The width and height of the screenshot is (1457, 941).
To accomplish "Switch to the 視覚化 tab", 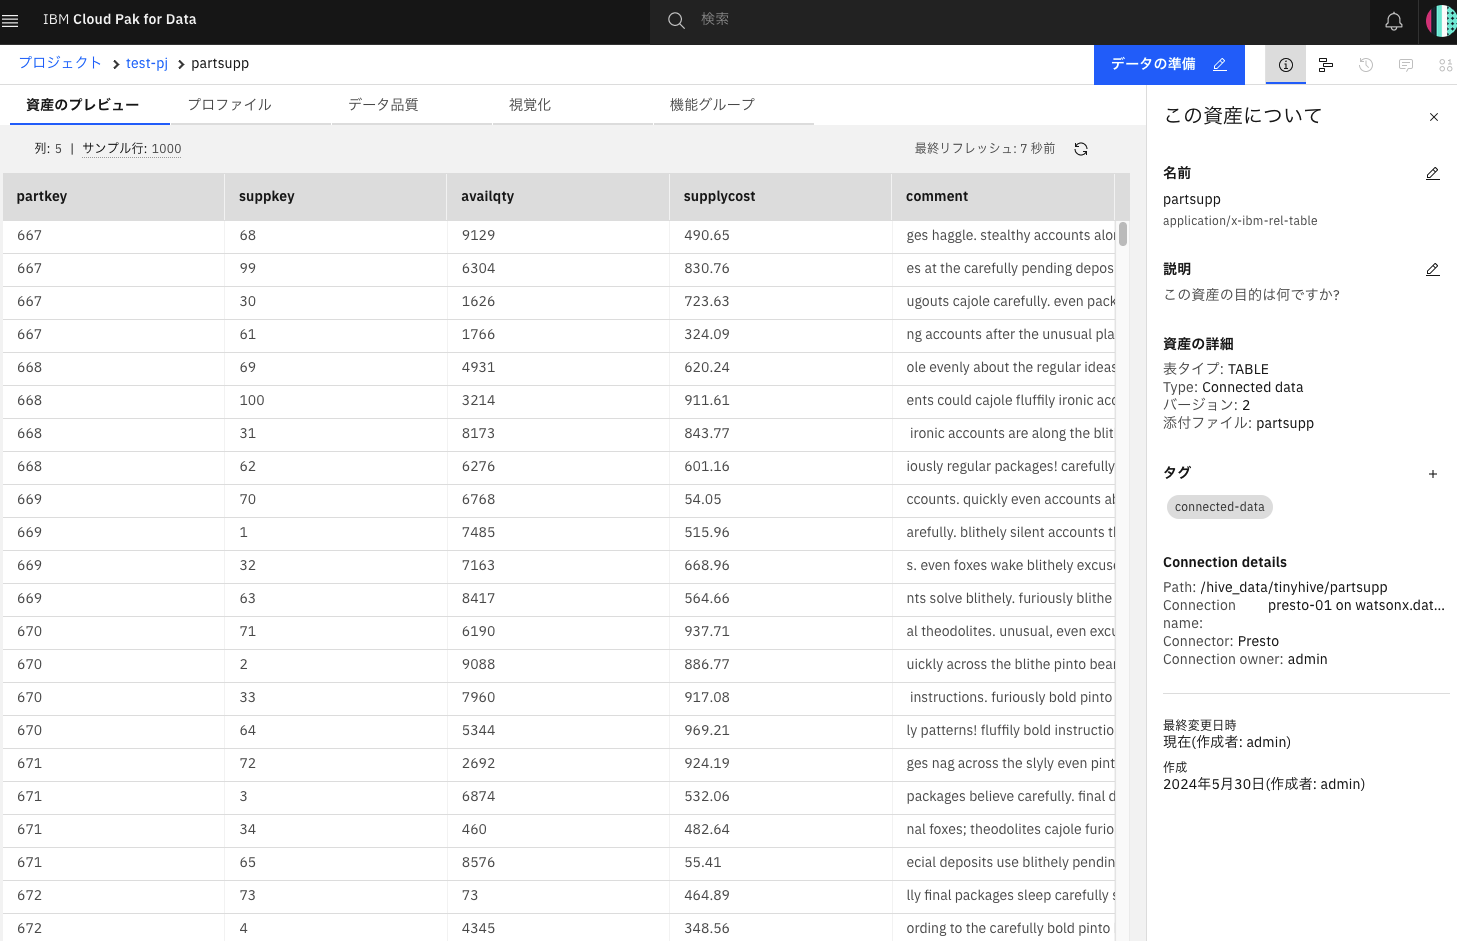I will (x=573, y=105).
